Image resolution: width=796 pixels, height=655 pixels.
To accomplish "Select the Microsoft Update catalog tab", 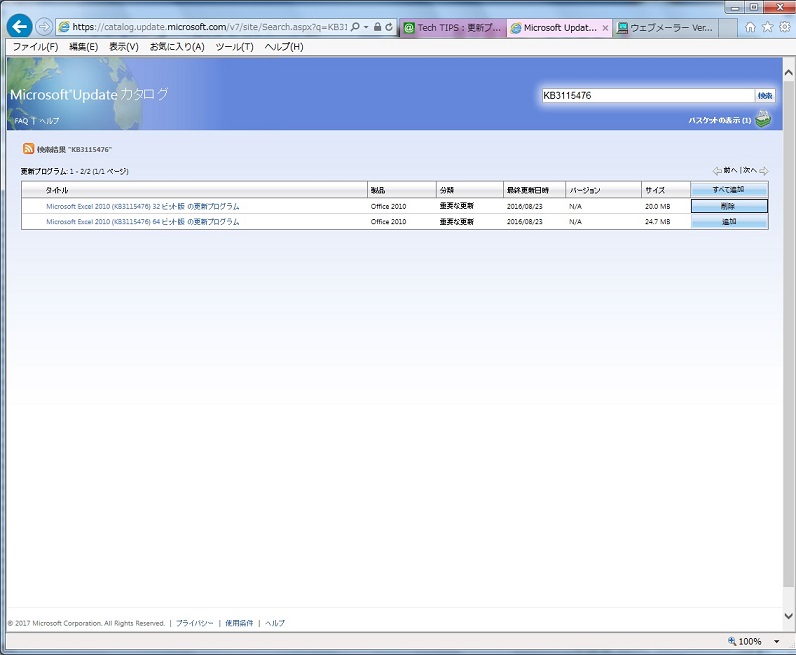I will [x=554, y=28].
